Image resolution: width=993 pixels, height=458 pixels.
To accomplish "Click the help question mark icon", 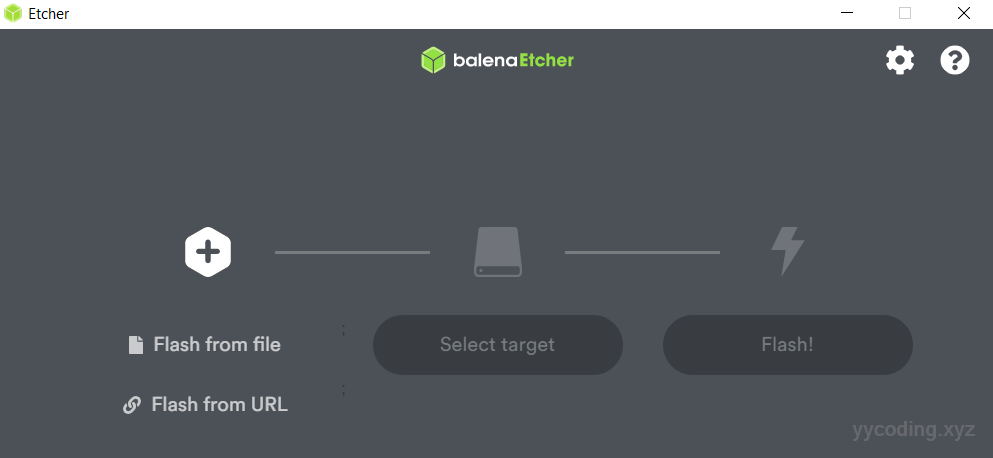I will pos(955,60).
